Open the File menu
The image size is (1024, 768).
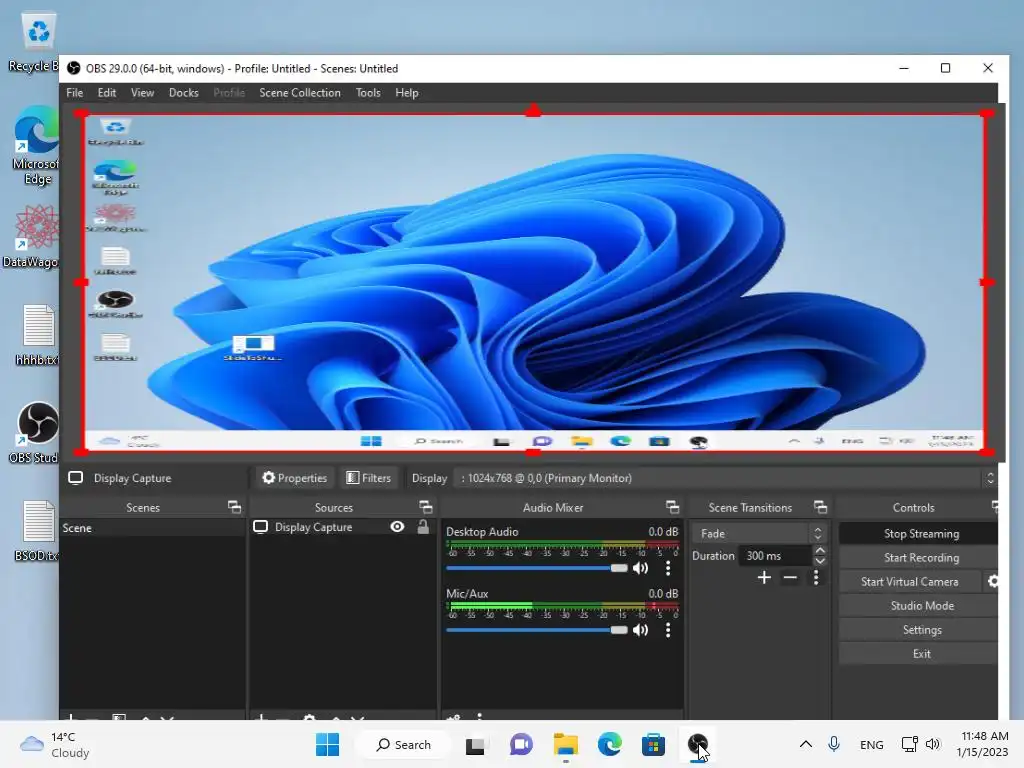tap(74, 93)
